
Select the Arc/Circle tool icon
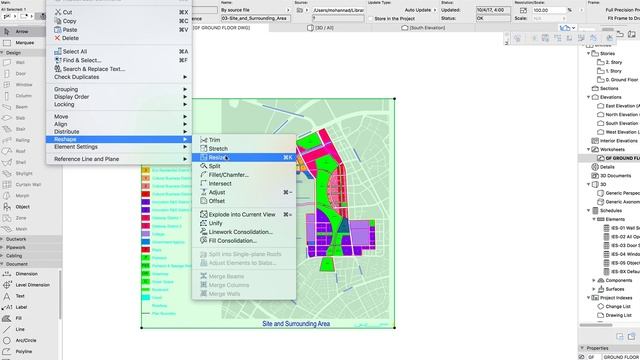click(x=7, y=340)
